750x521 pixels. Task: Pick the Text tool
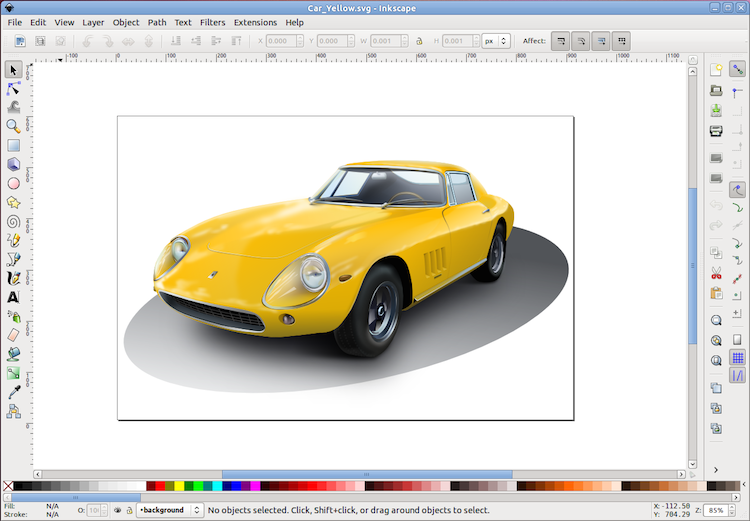pyautogui.click(x=13, y=297)
